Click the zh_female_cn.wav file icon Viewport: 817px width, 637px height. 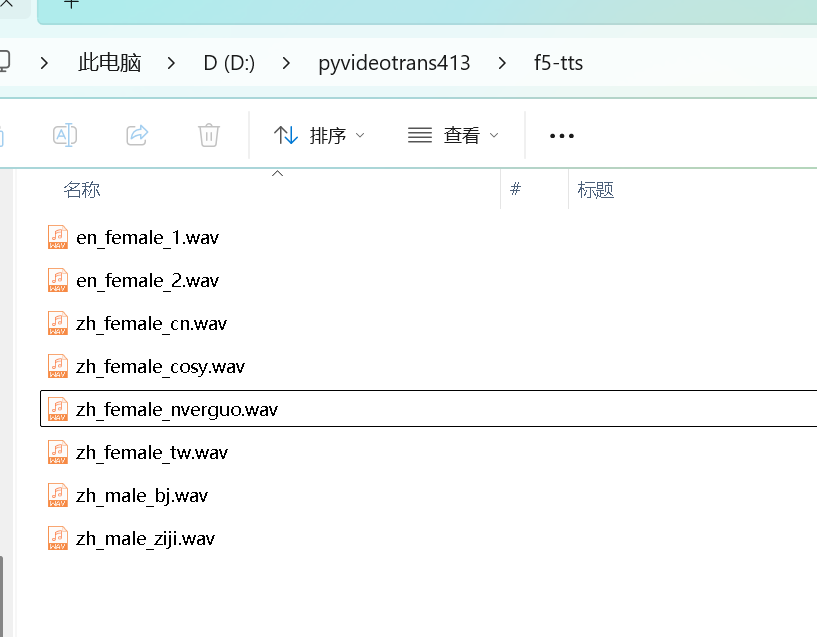click(x=58, y=323)
